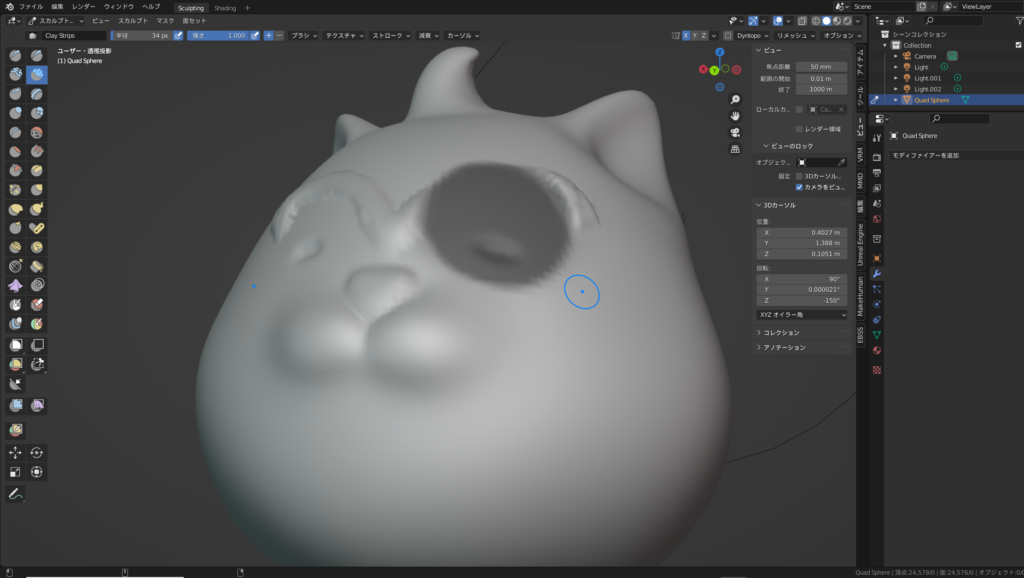Click the search field in the outliner
This screenshot has width=1024, height=578.
coord(953,21)
